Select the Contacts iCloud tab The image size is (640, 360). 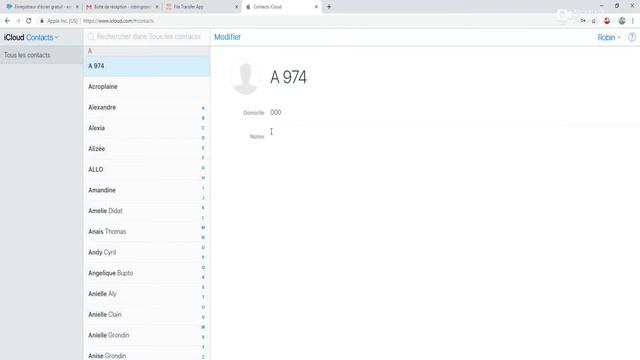click(x=281, y=7)
